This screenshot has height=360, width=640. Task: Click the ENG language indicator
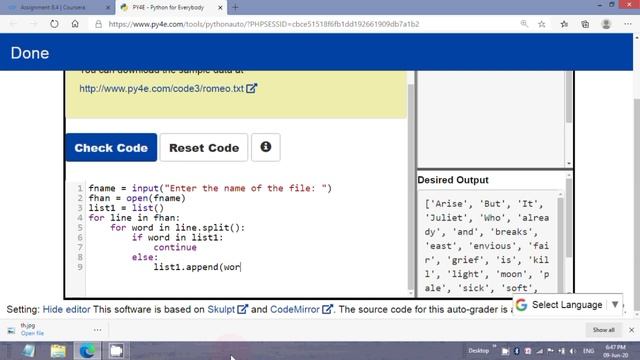pyautogui.click(x=588, y=351)
